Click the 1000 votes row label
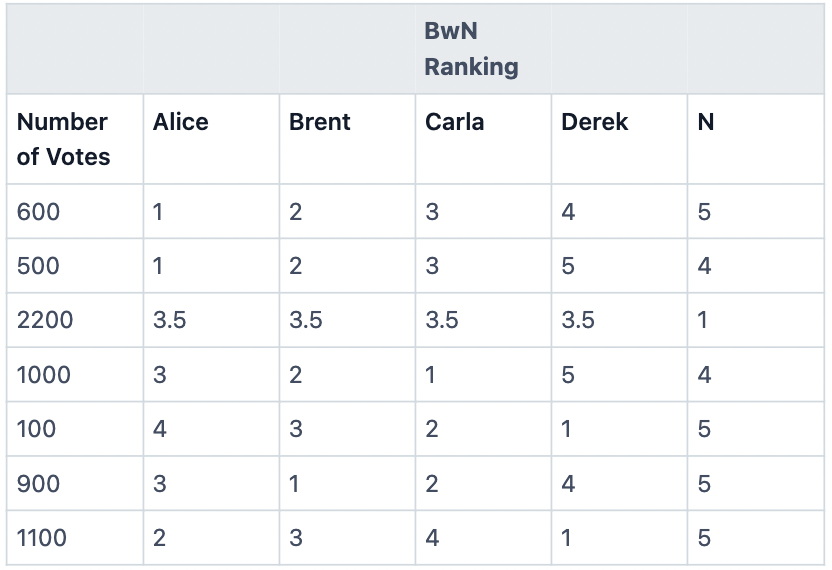832x570 pixels. (44, 375)
